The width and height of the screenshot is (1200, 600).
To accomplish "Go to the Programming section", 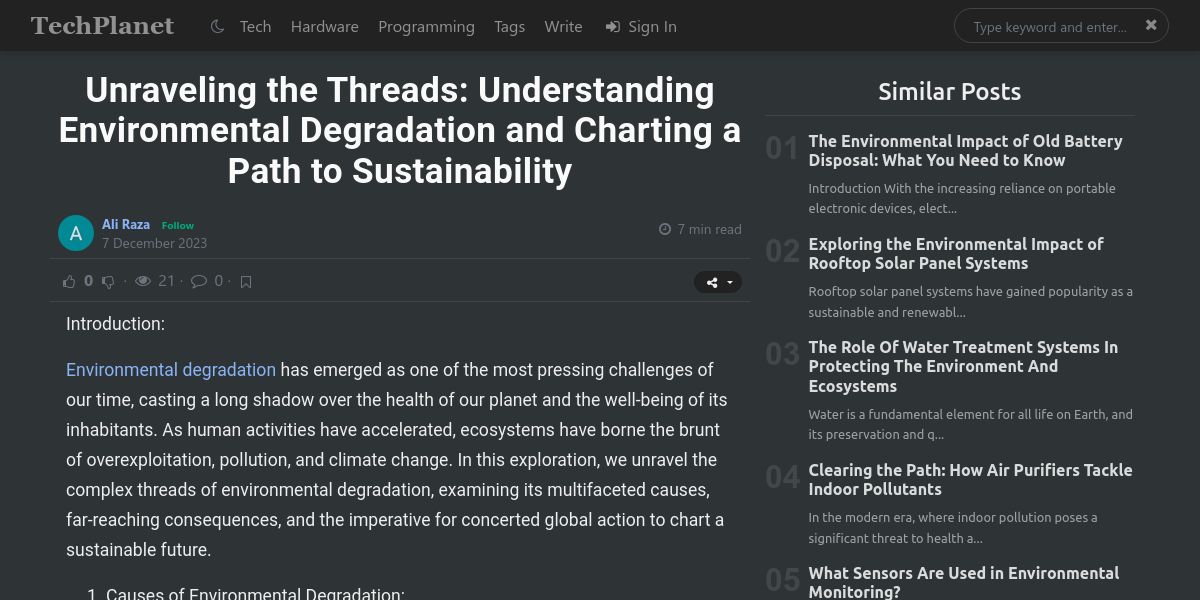I will [x=426, y=27].
